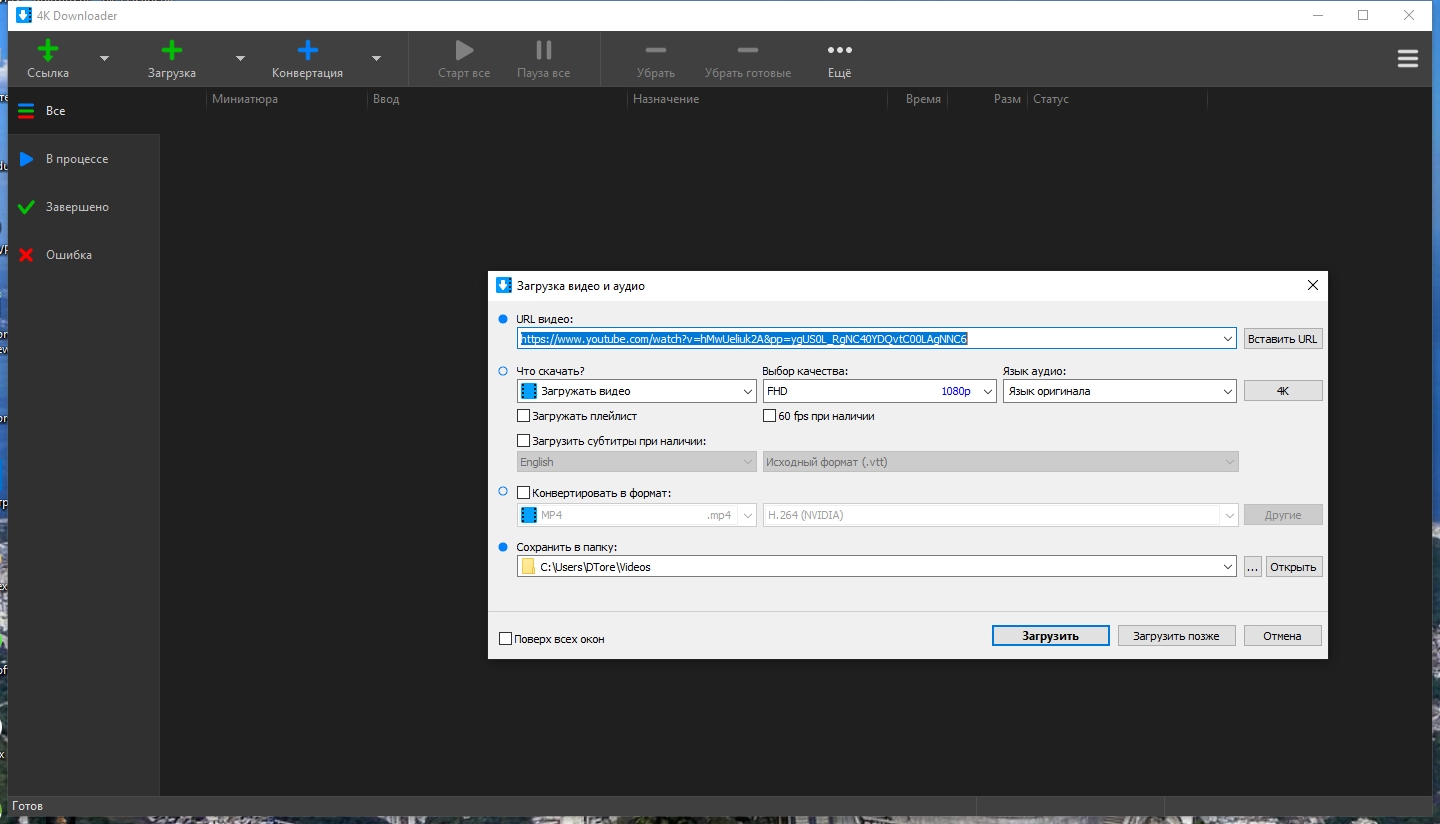This screenshot has height=824, width=1440.
Task: Click the URL видео input field
Action: (868, 339)
